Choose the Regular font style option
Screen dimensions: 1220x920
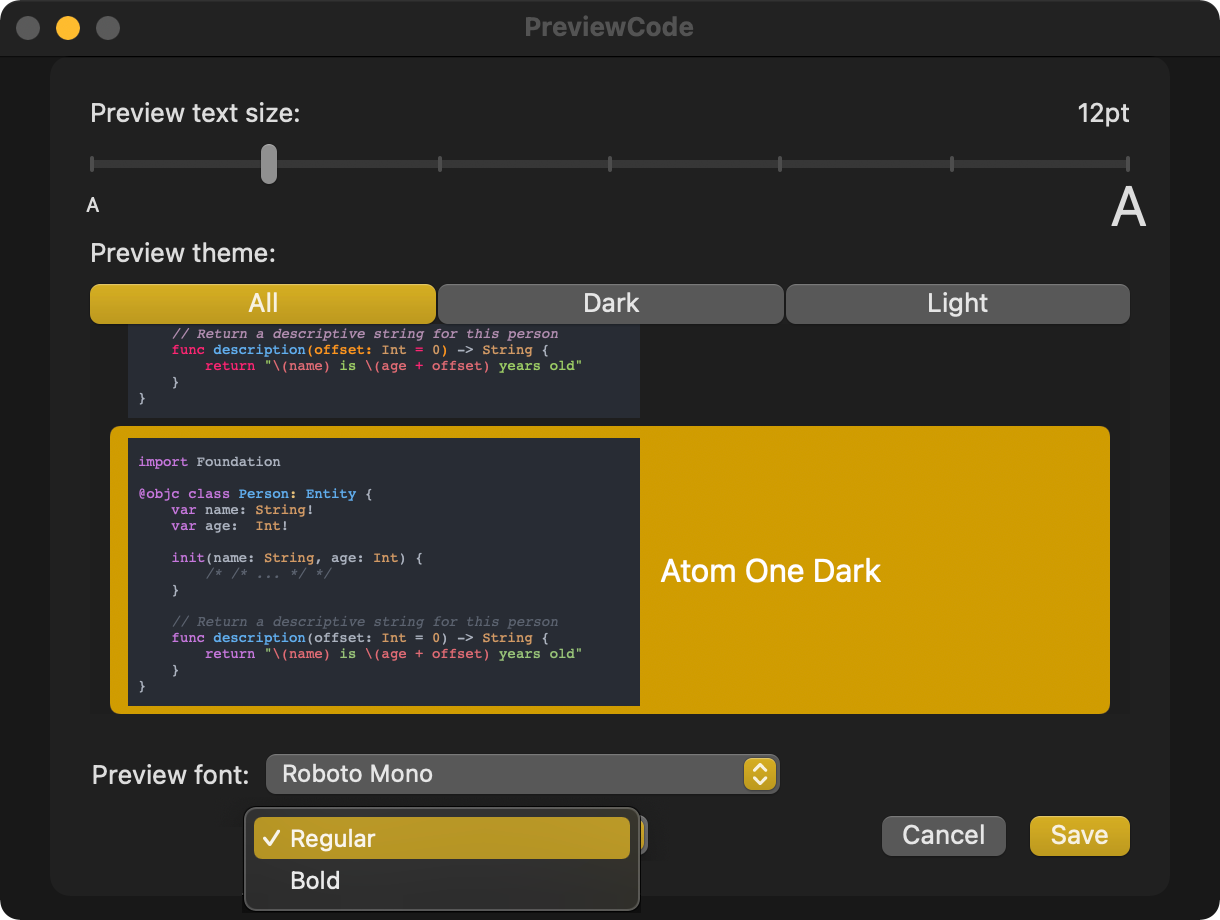[333, 839]
